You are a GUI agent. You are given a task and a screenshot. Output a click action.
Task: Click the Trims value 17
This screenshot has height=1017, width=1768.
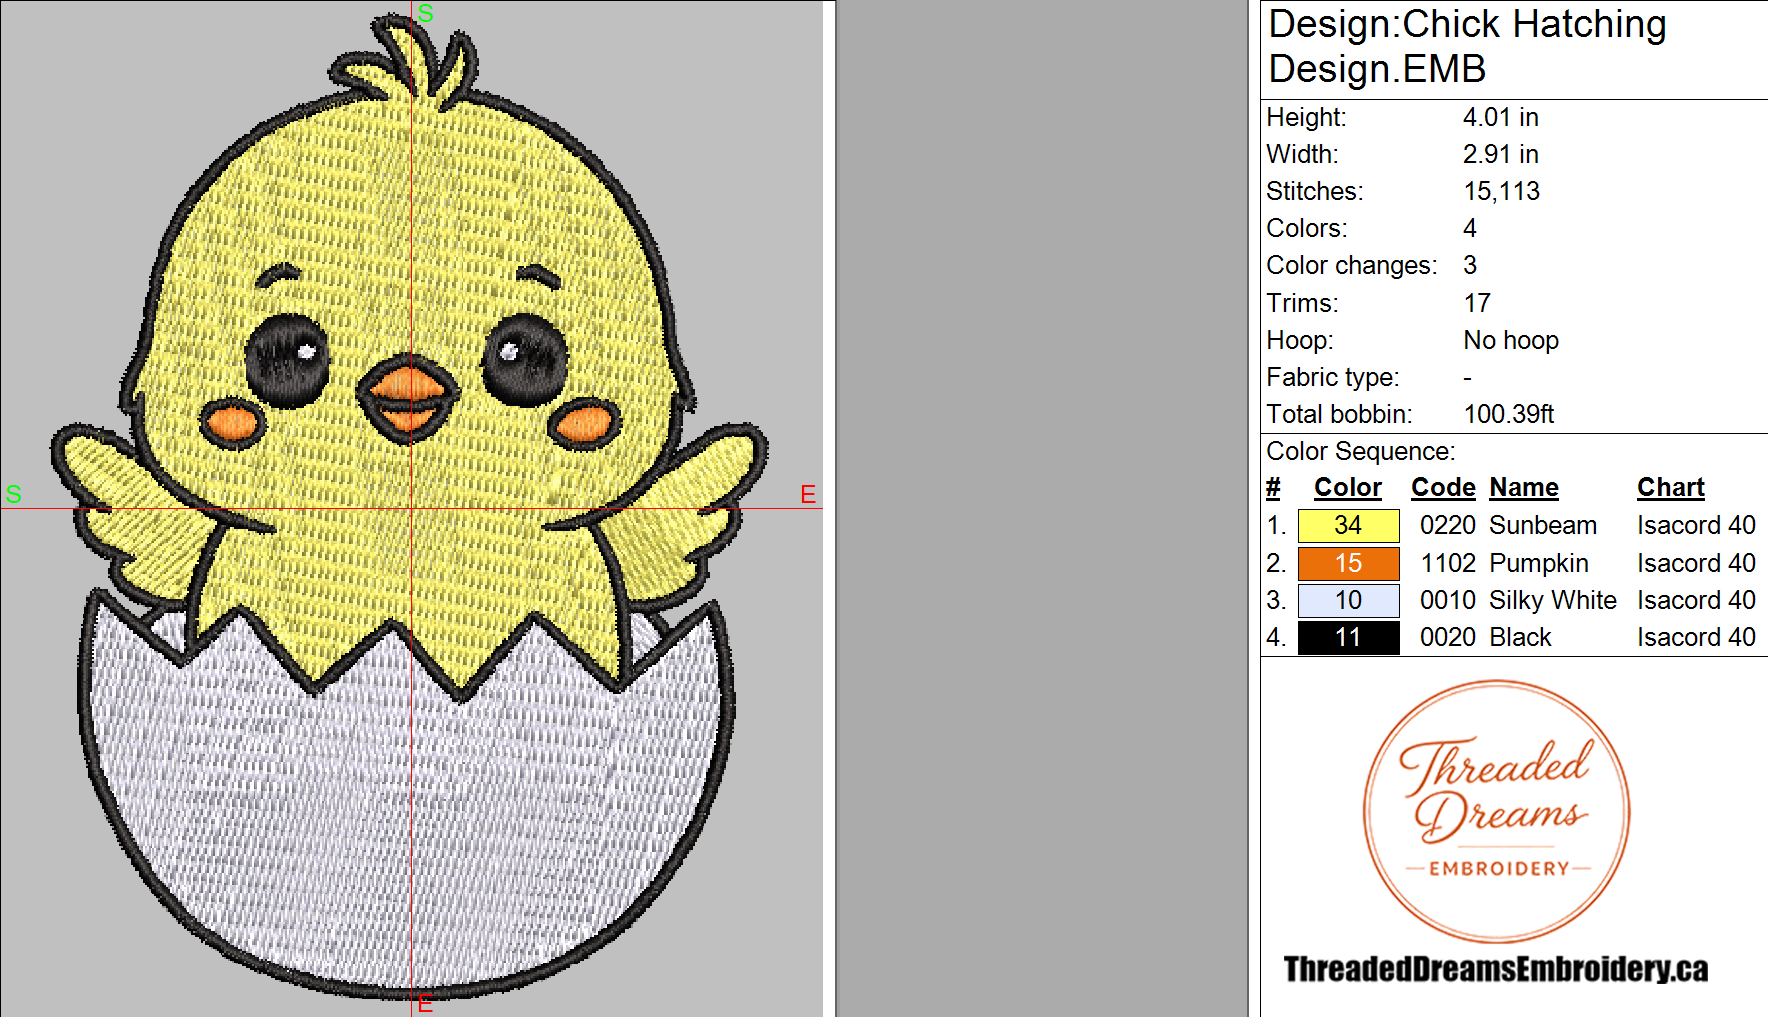click(1477, 303)
